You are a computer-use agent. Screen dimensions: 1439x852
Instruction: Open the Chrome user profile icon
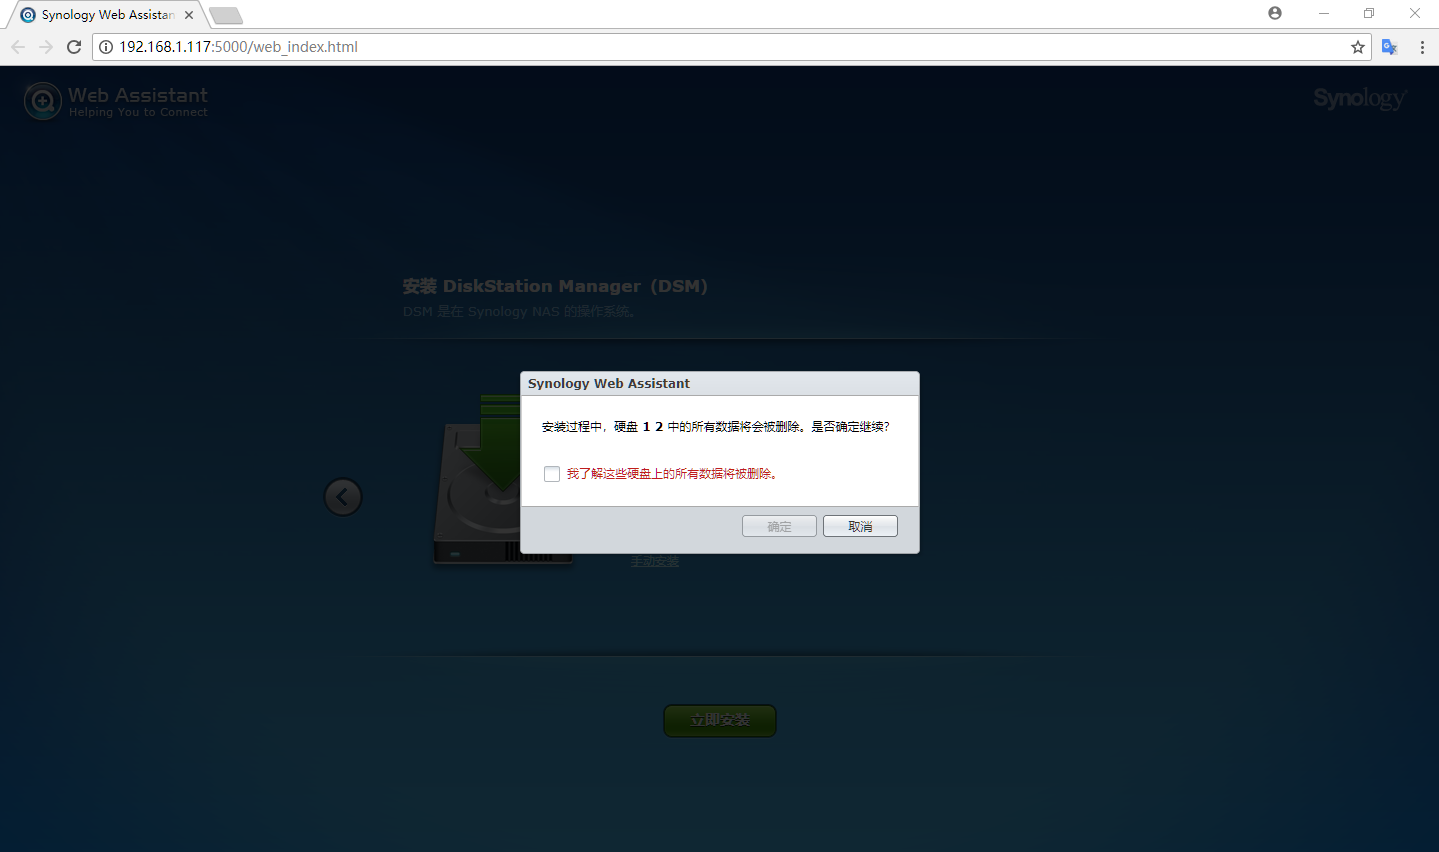coord(1275,13)
